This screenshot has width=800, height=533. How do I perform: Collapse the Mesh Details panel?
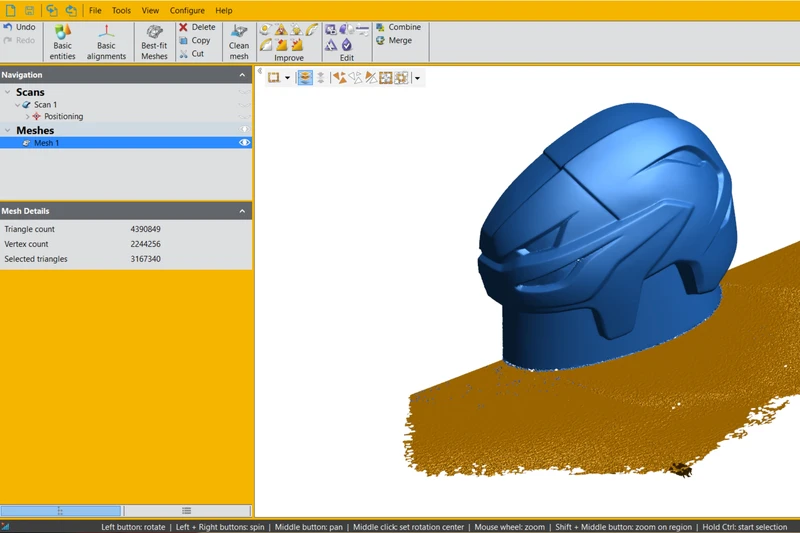coord(242,211)
